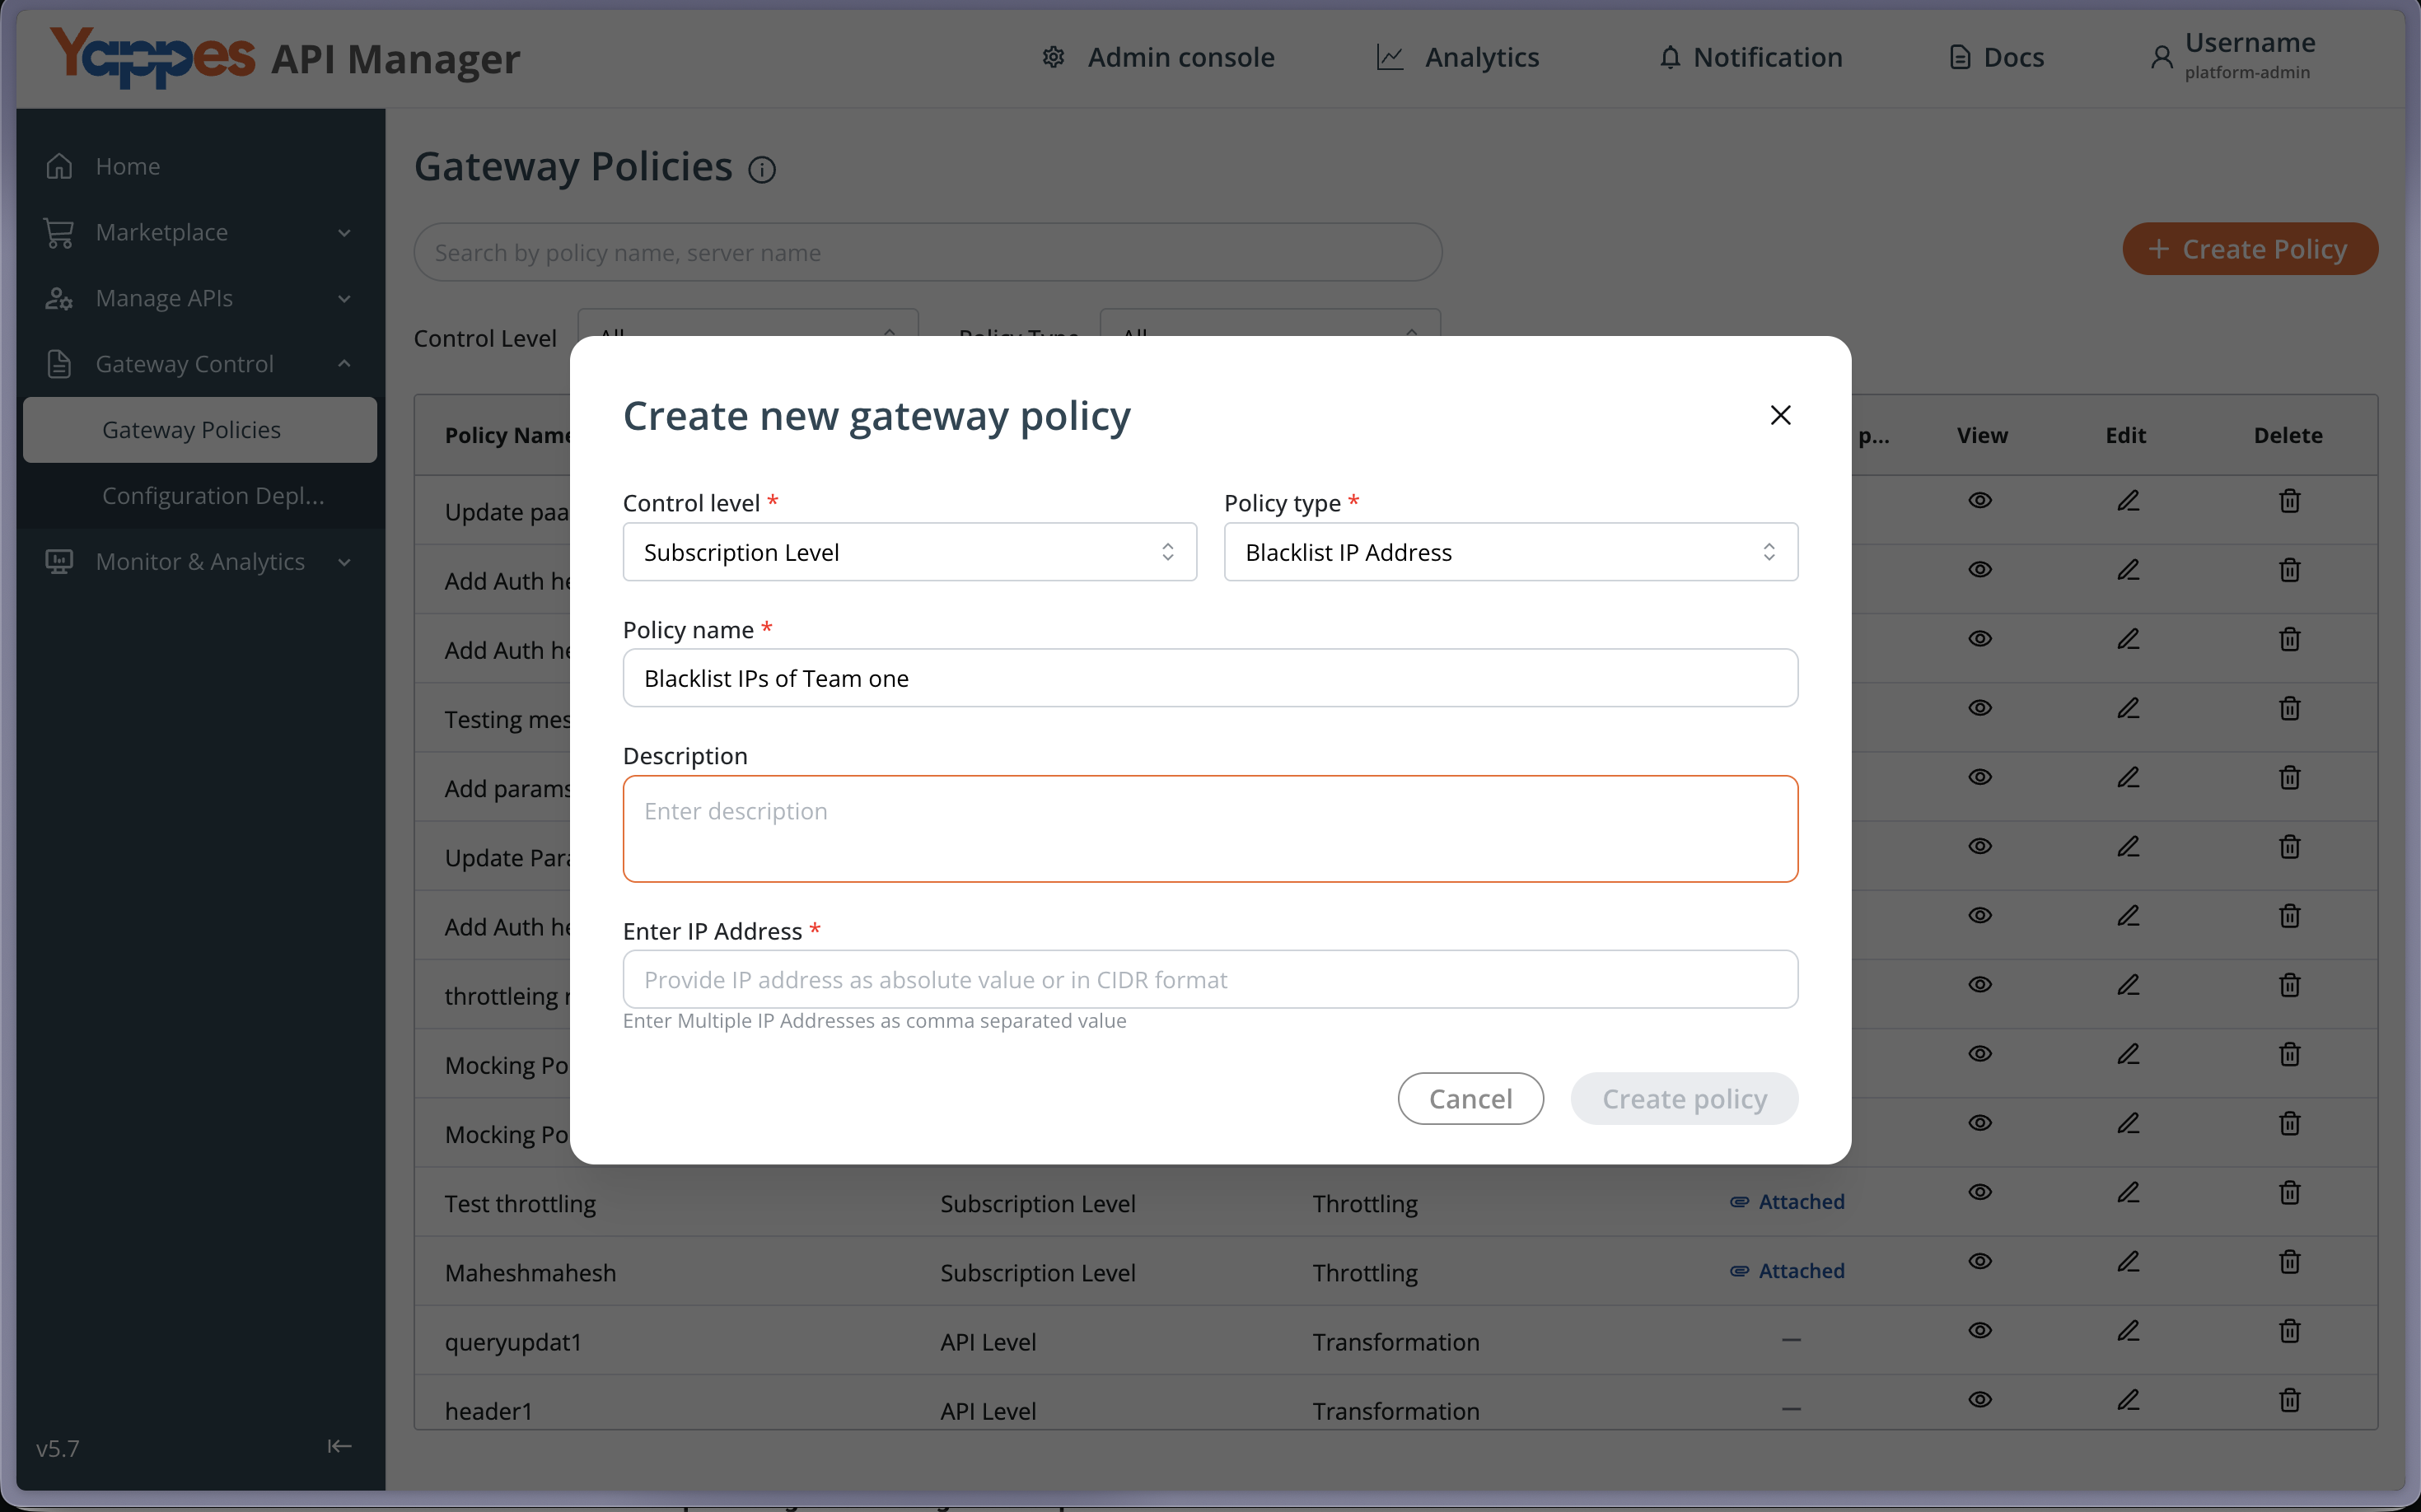Screen dimensions: 2421x1512
Task: Click the header1 policy name
Action: (488, 1411)
